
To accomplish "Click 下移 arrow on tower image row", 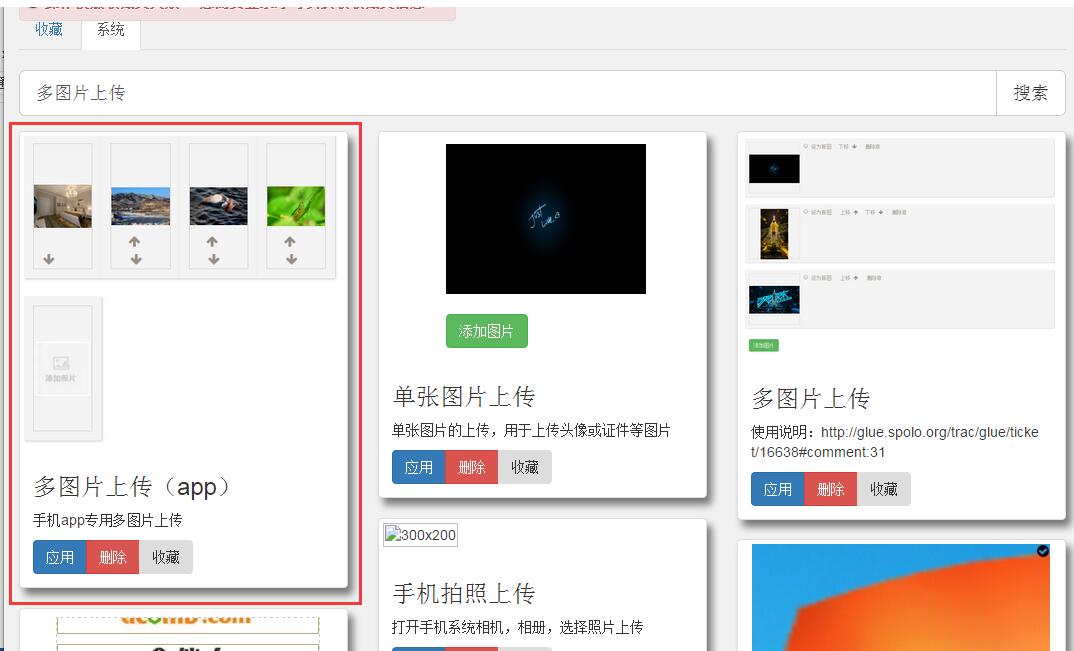I will [881, 212].
